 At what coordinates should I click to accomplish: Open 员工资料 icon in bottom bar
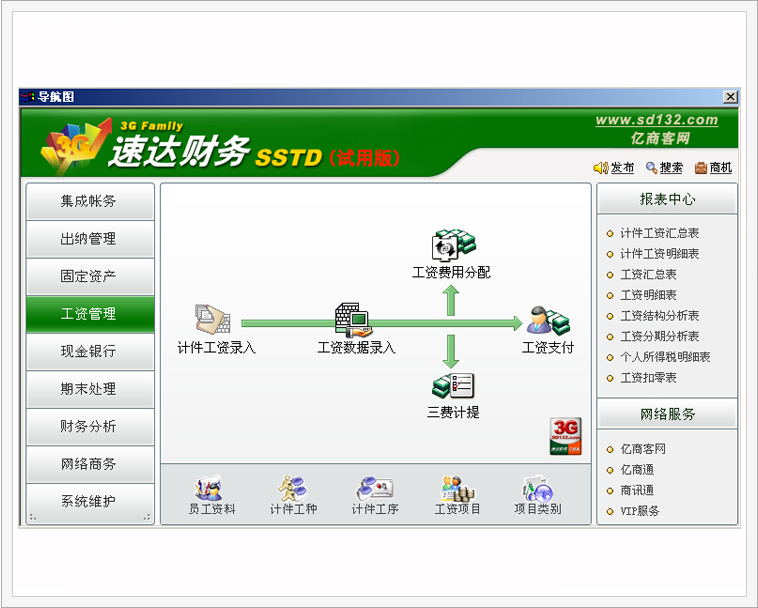pyautogui.click(x=210, y=488)
